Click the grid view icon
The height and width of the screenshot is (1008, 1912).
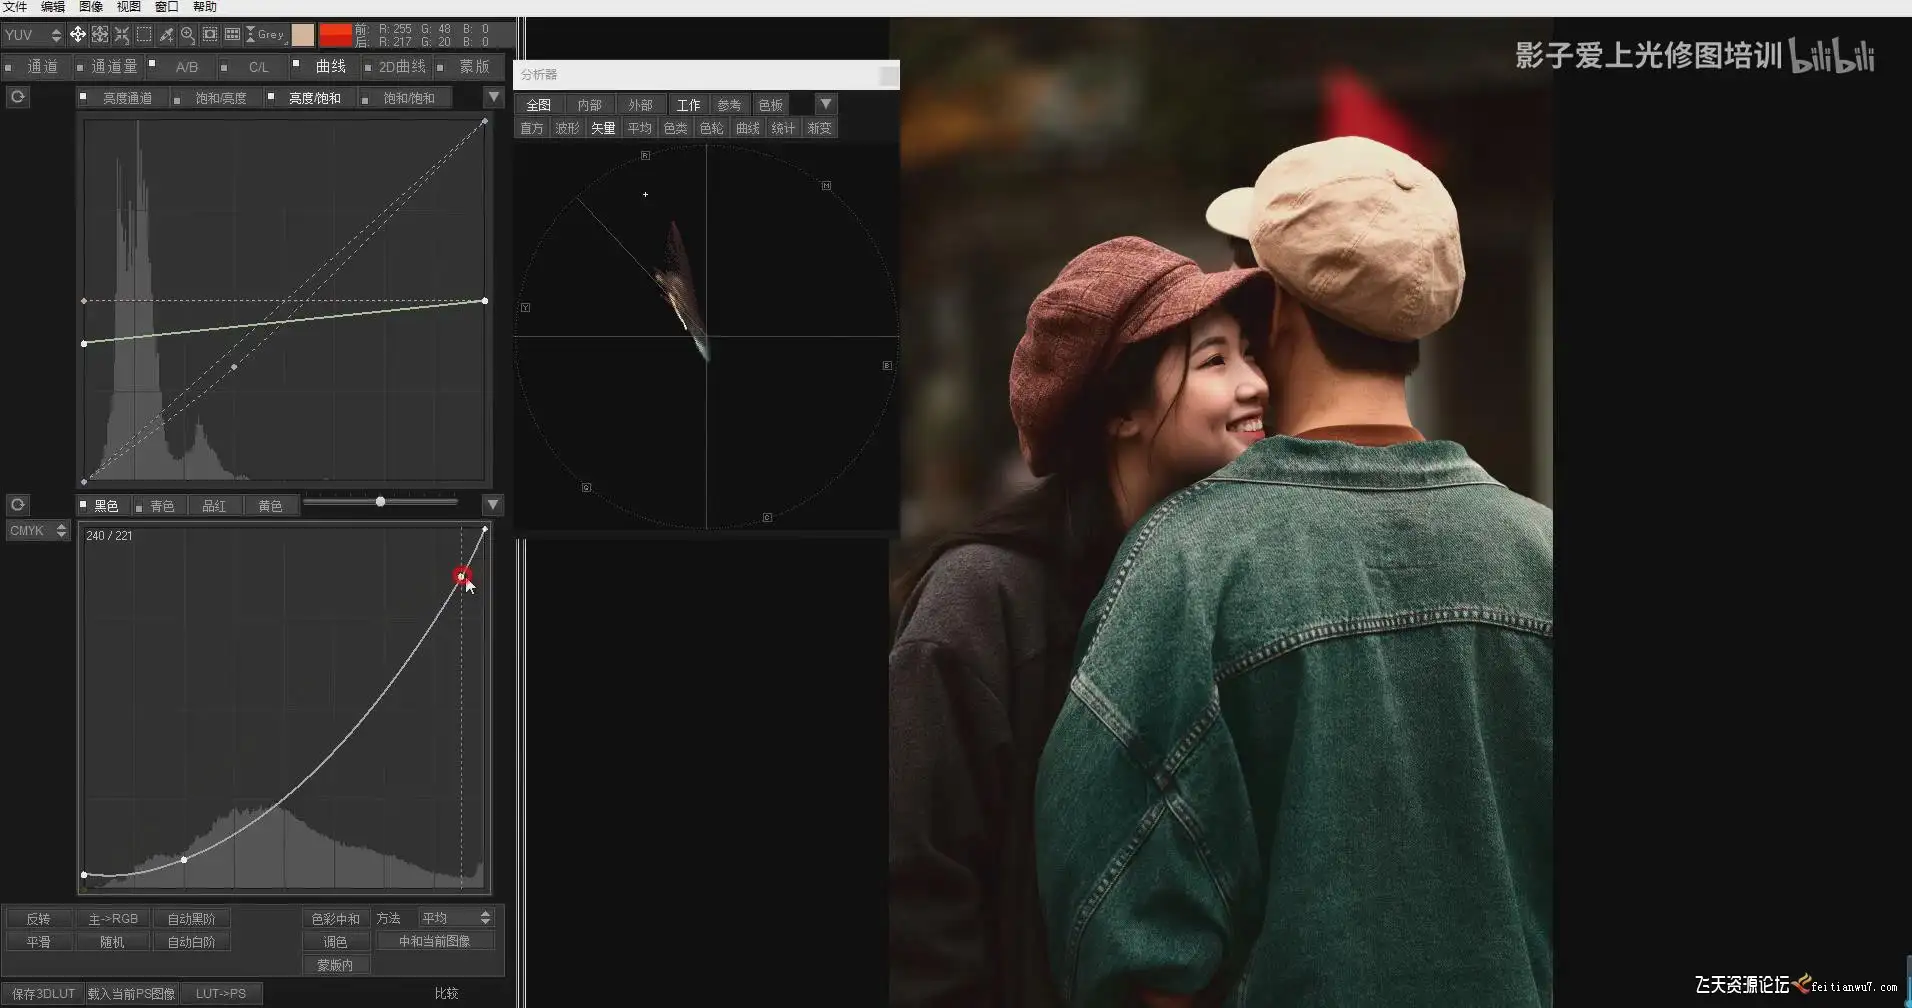click(x=232, y=34)
